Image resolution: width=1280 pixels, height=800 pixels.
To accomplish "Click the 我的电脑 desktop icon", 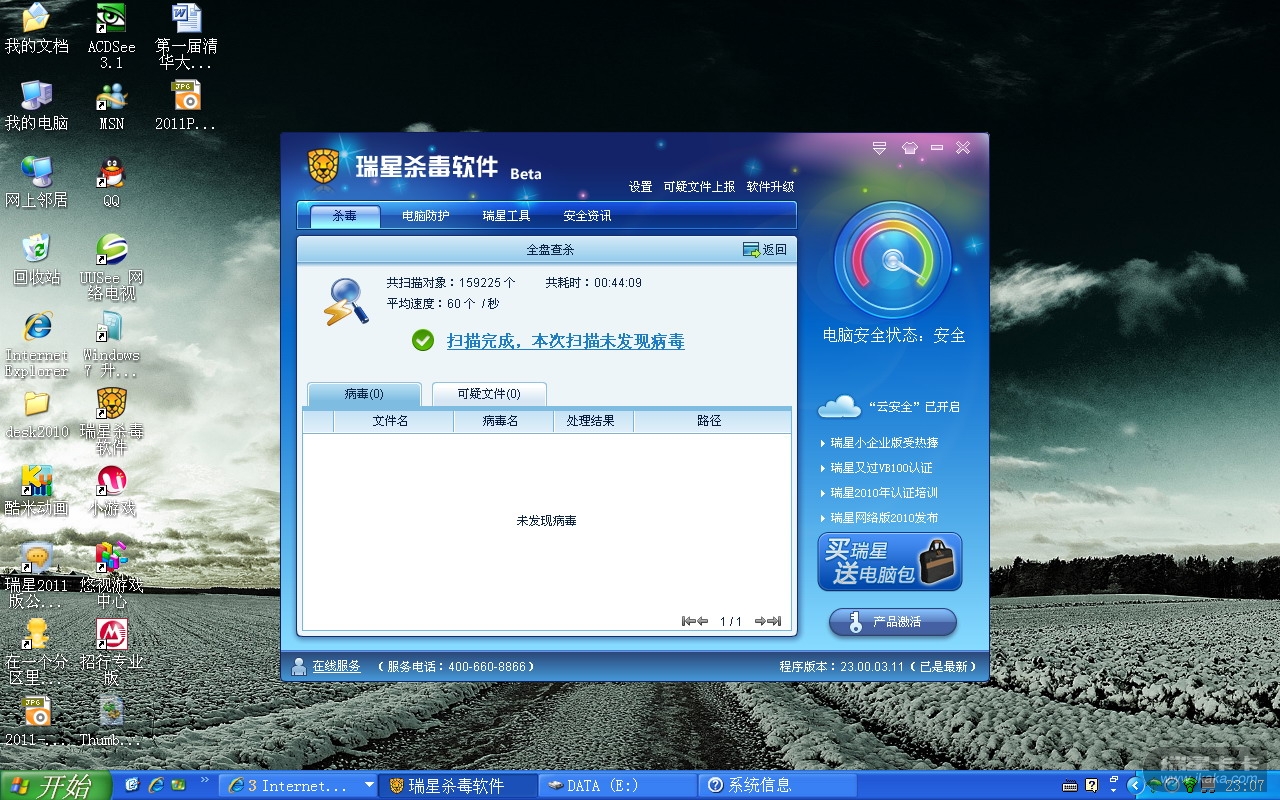I will pyautogui.click(x=36, y=106).
